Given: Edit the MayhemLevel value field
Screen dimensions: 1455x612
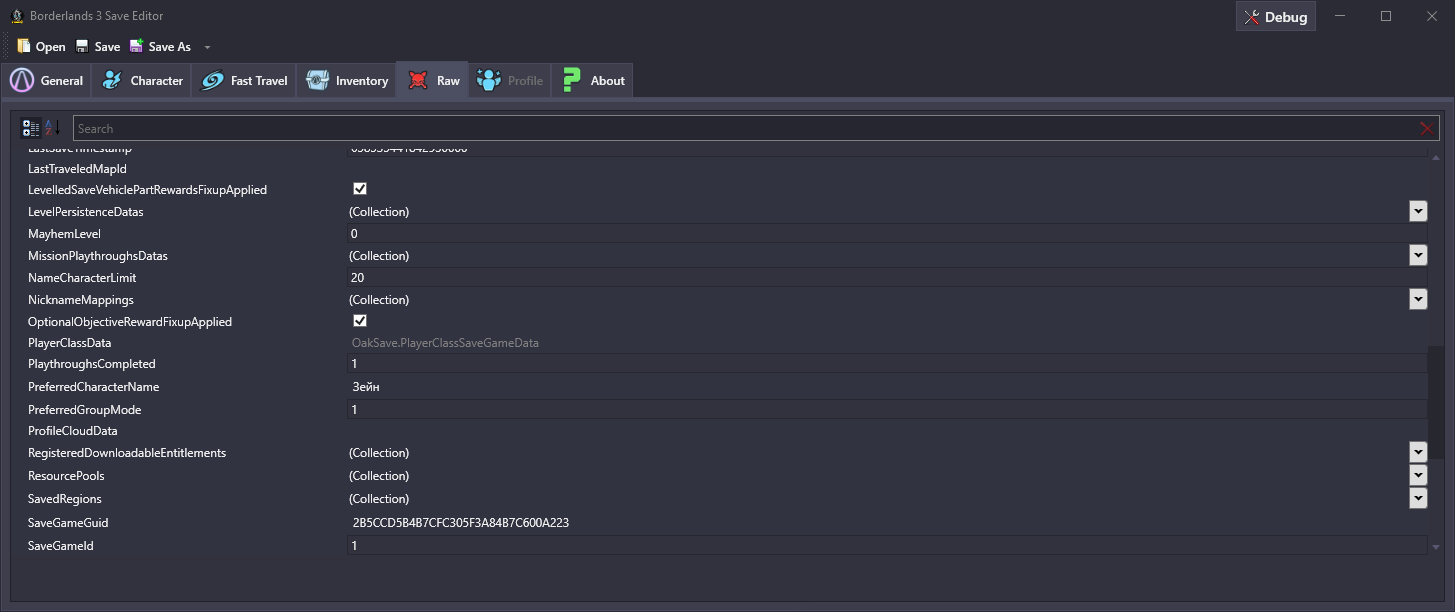Looking at the screenshot, I should point(886,234).
